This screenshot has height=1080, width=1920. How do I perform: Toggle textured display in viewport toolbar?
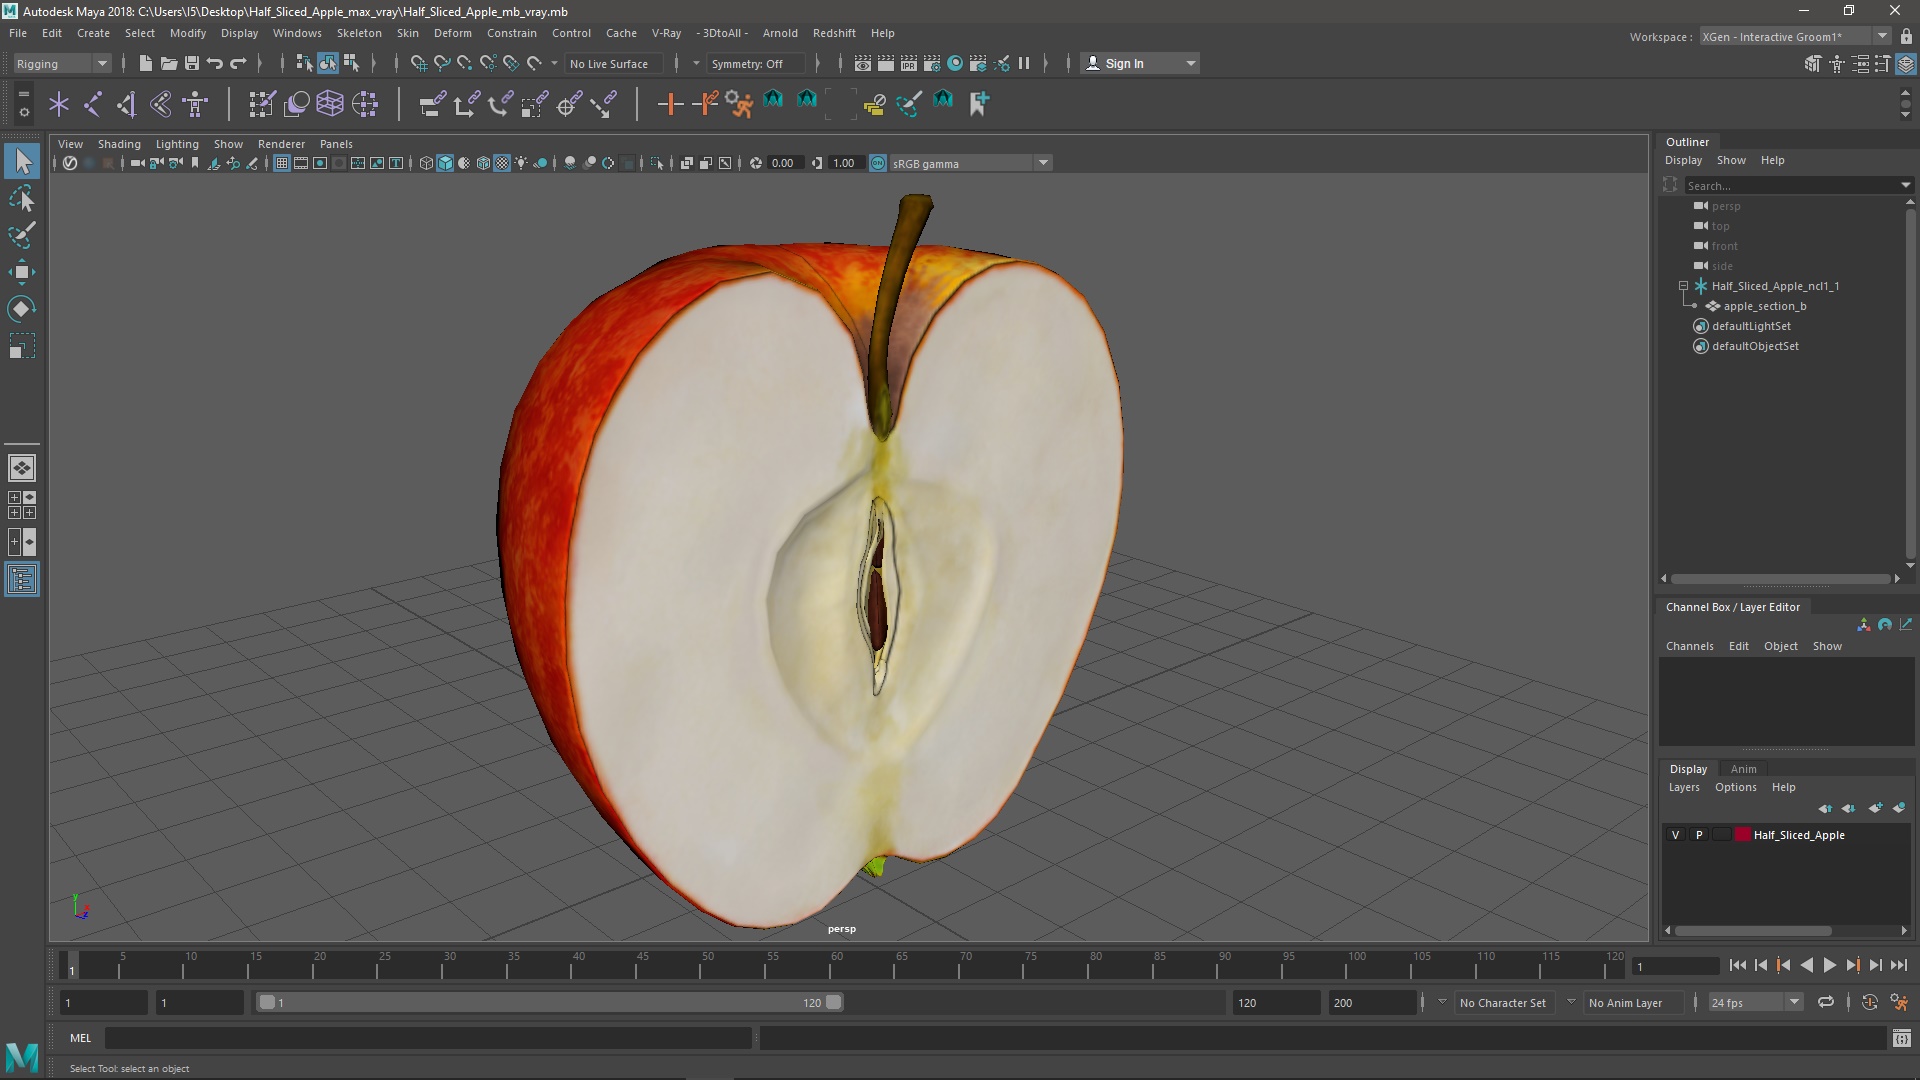click(x=502, y=163)
